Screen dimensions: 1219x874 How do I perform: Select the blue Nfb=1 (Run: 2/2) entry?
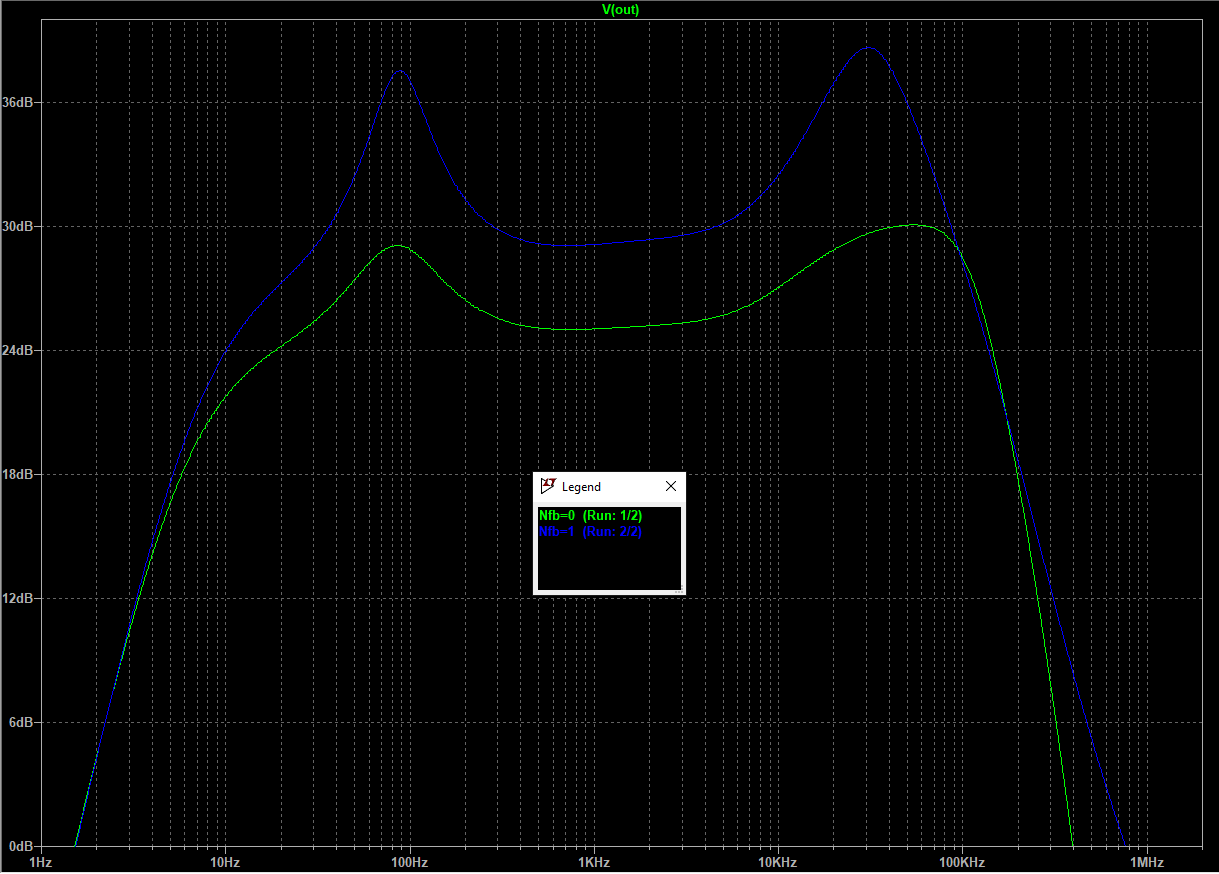[590, 532]
